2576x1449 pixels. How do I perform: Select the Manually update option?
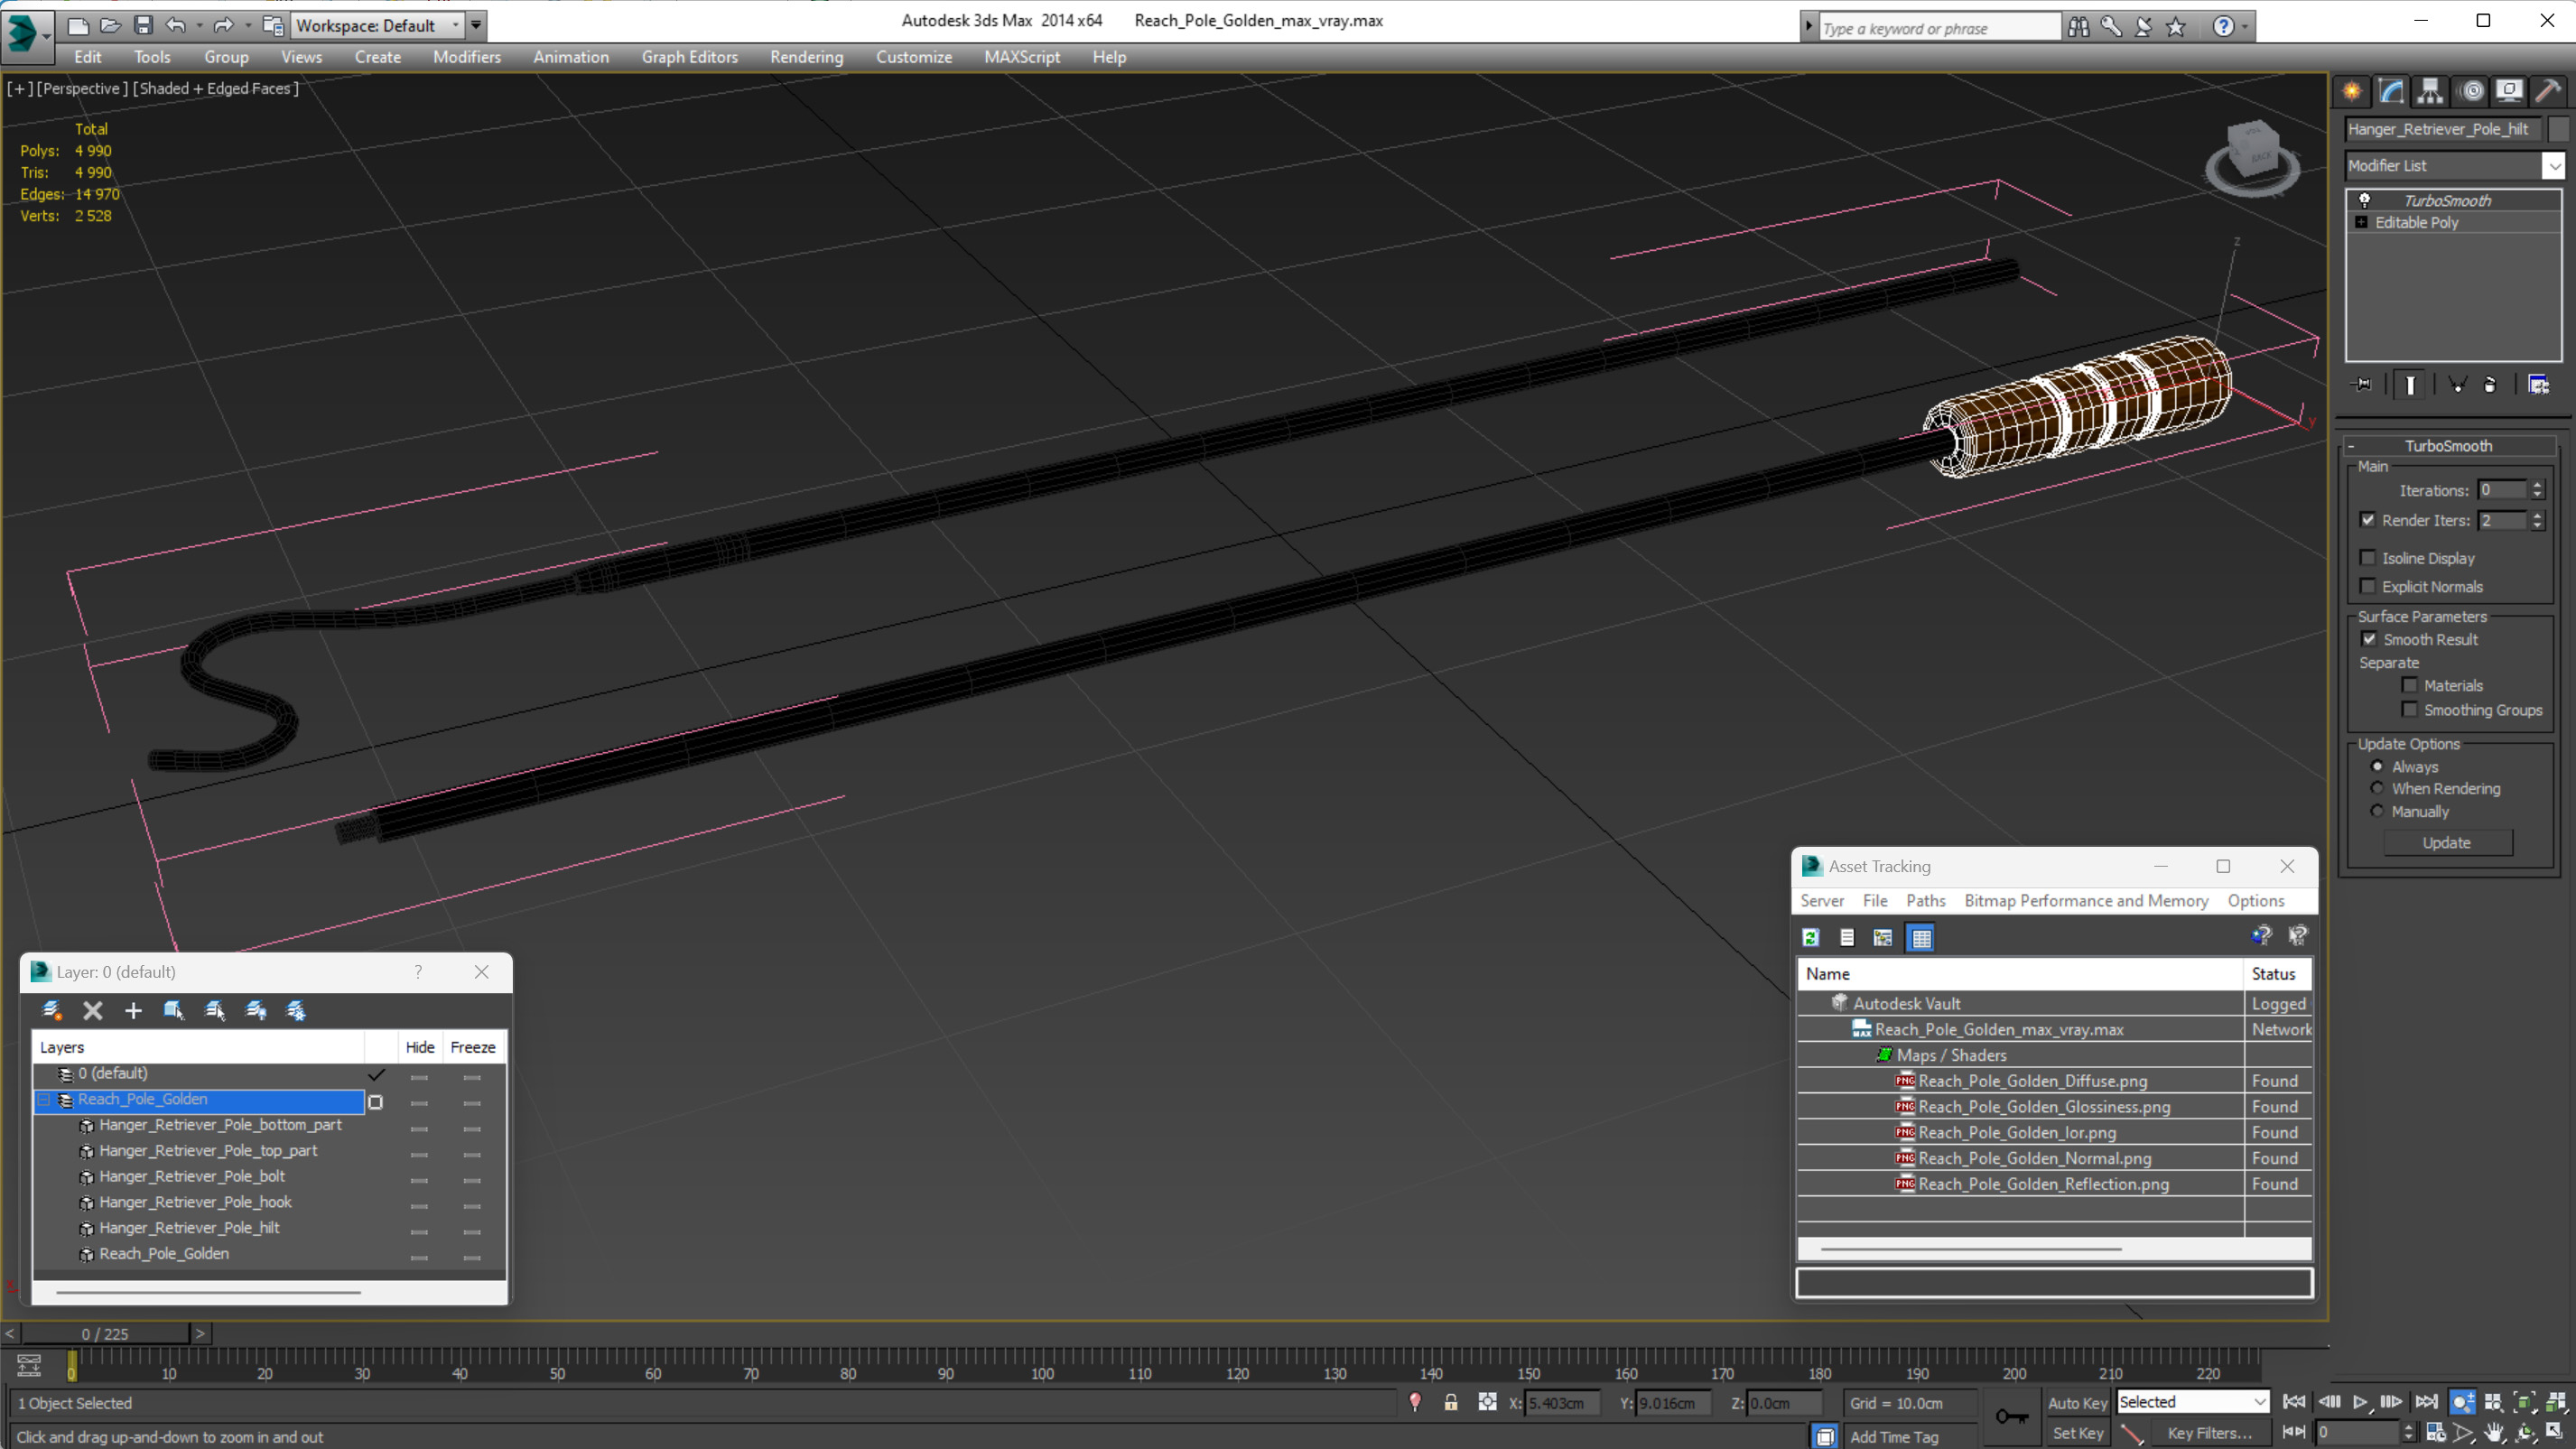[x=2377, y=811]
